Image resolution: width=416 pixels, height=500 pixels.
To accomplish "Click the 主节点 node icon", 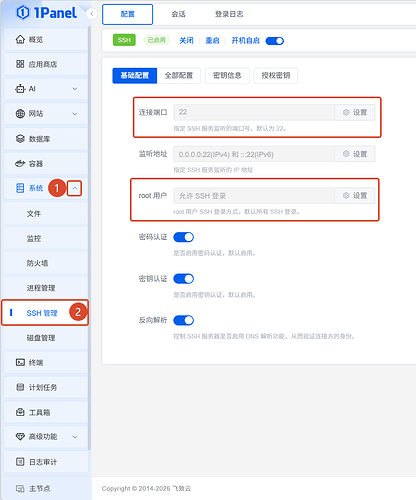I will click(x=20, y=489).
